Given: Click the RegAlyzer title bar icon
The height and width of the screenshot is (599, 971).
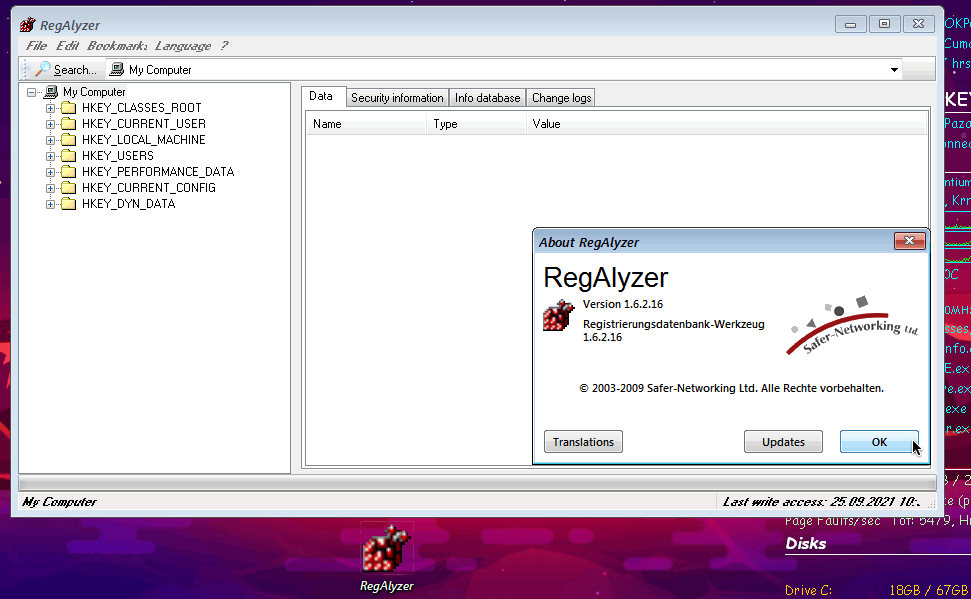Looking at the screenshot, I should coord(27,25).
